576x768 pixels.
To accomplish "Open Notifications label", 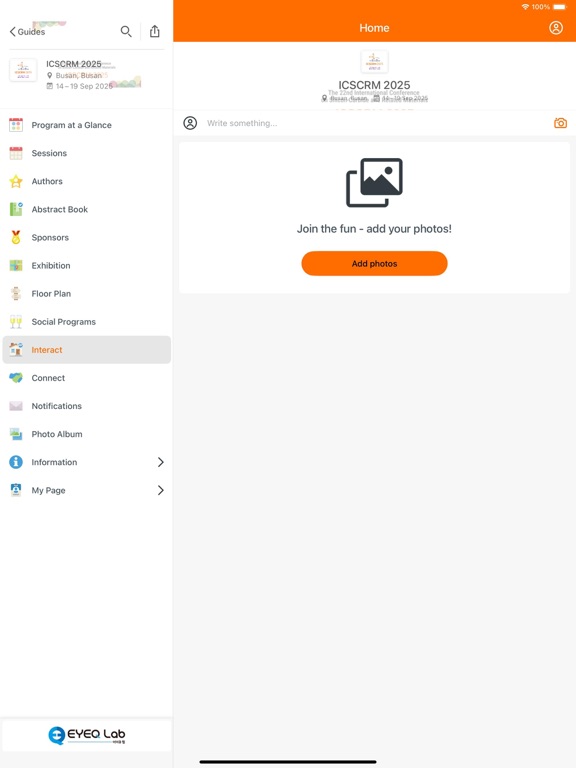I will 56,406.
